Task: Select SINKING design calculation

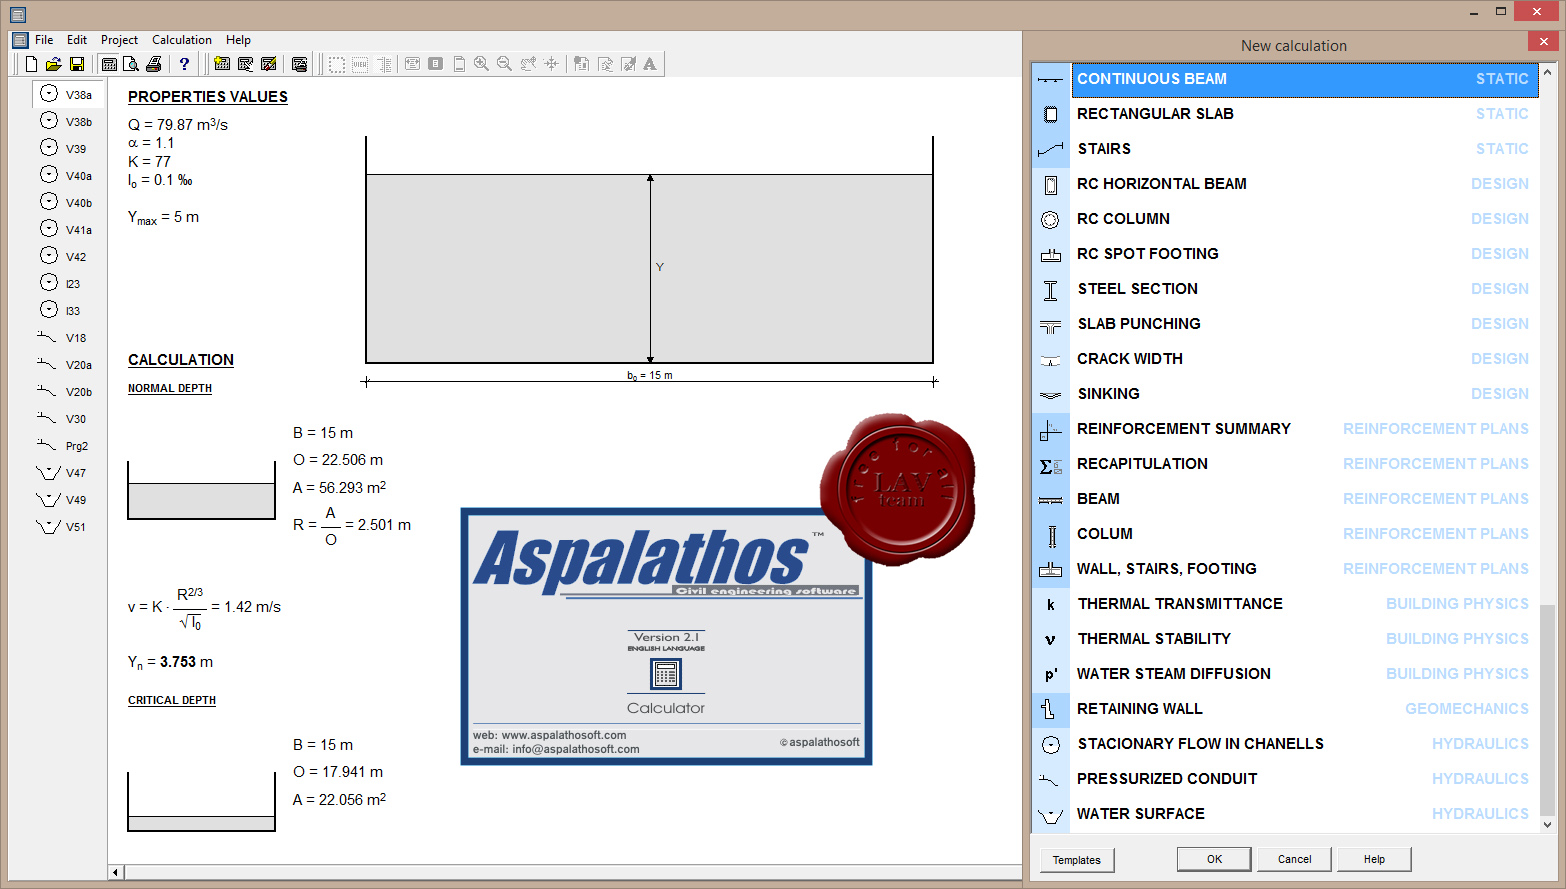Action: pos(1285,394)
